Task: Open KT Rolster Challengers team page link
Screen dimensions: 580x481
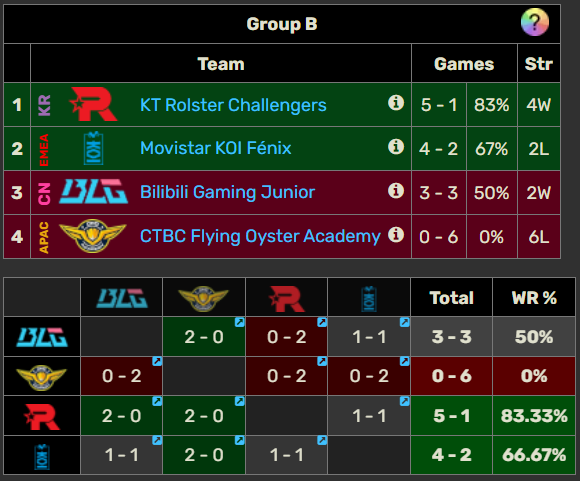Action: [x=233, y=105]
